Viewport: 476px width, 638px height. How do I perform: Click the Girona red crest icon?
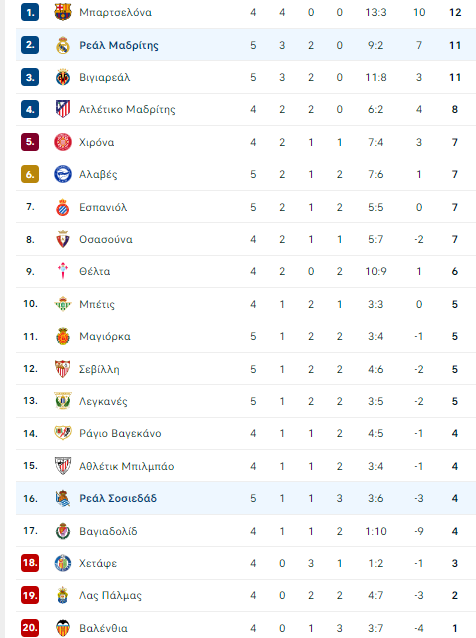coord(63,142)
